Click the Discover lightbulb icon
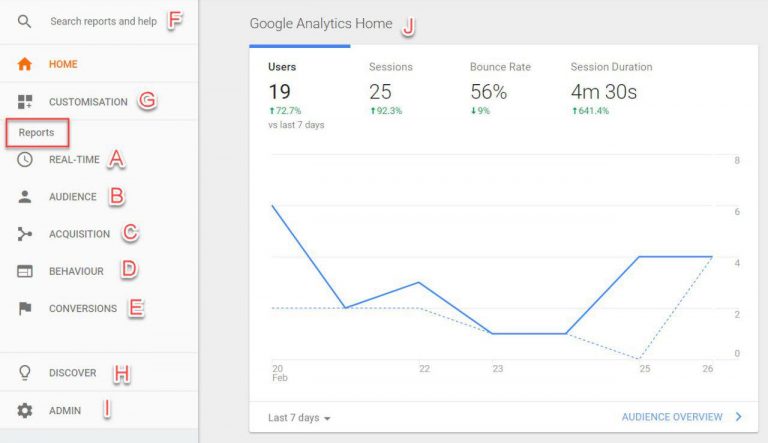Screen dimensions: 768x443 [x=25, y=373]
